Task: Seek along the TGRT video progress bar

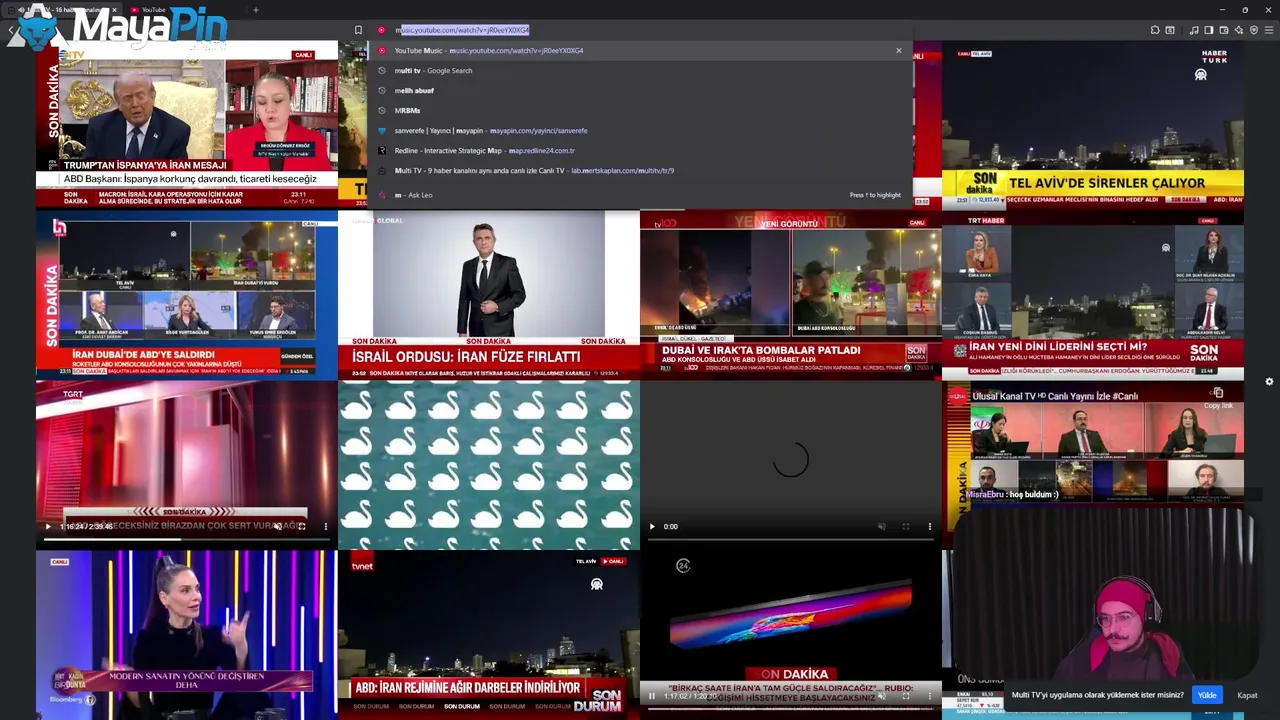Action: (186, 540)
